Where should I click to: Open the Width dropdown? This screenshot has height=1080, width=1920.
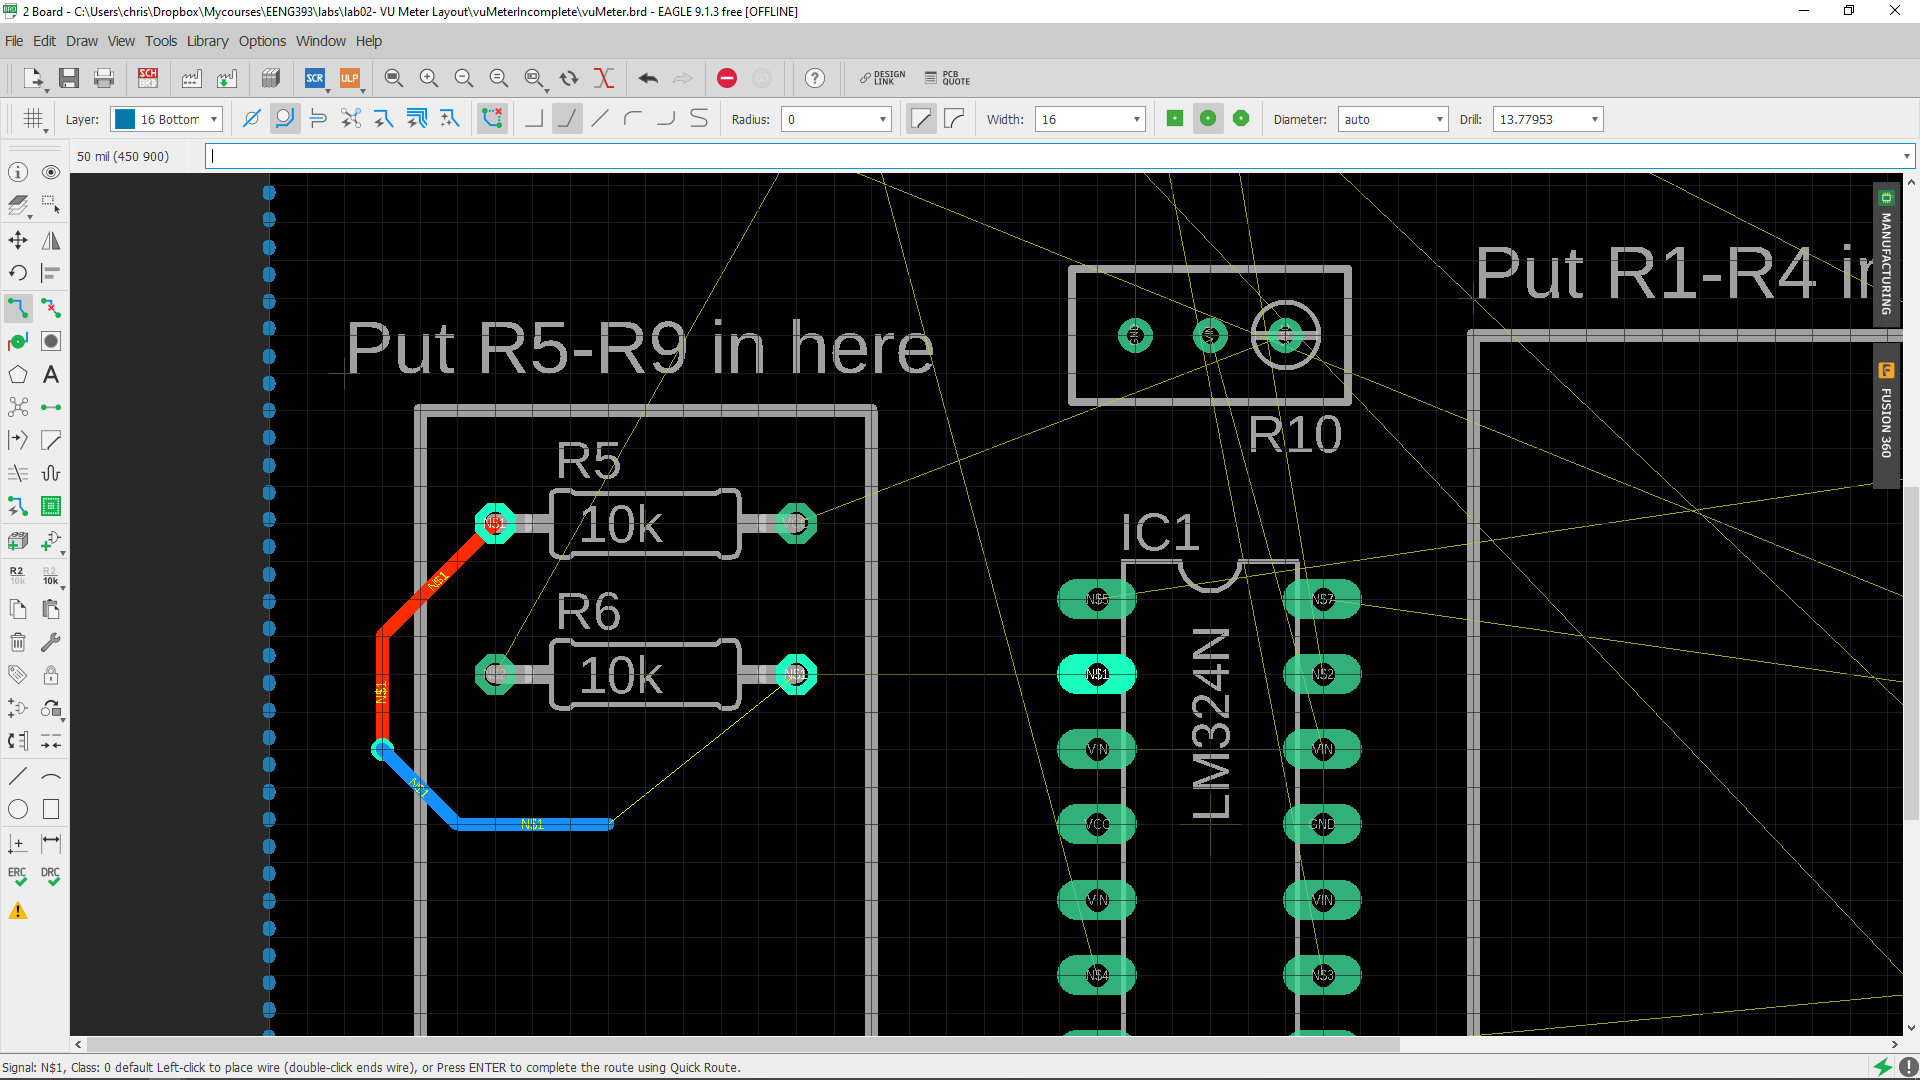point(1090,119)
